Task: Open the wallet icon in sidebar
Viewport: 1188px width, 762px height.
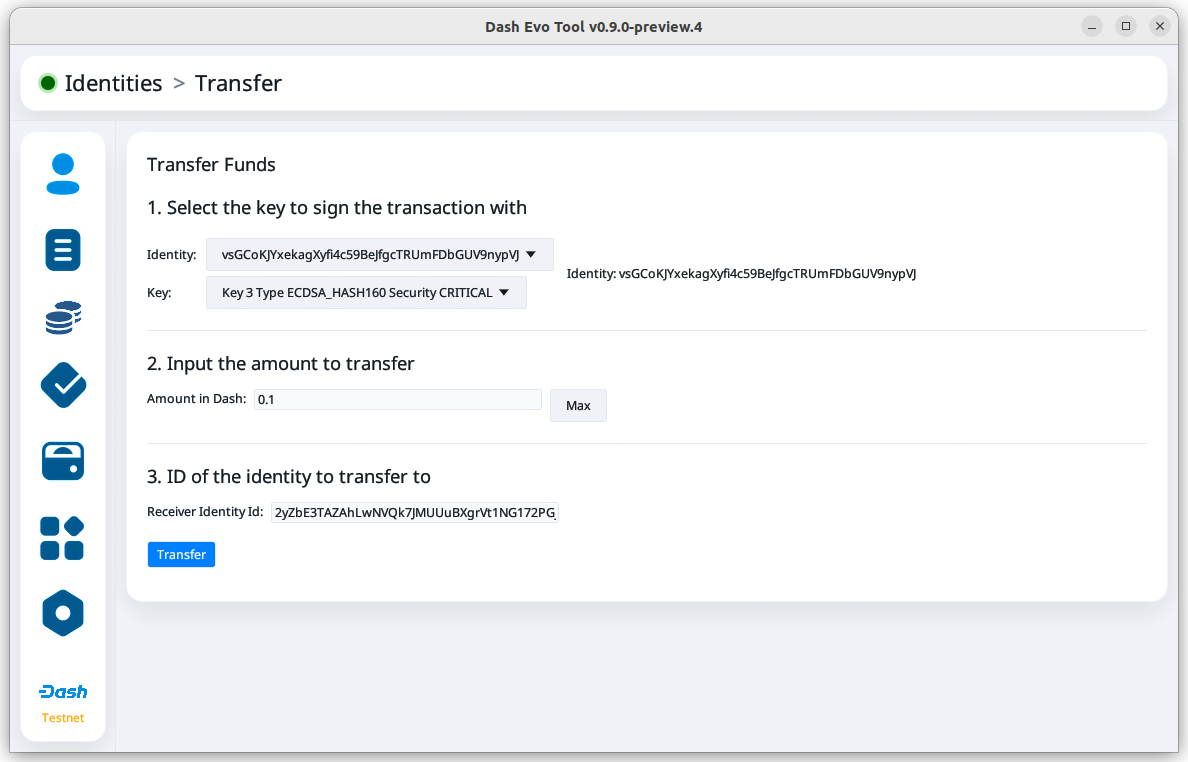Action: tap(63, 461)
